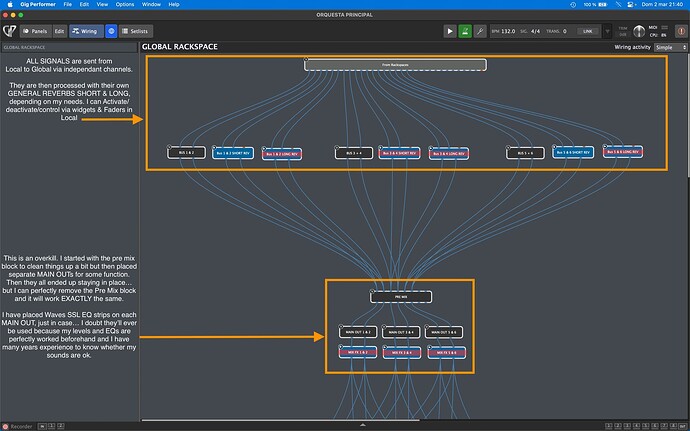Open the Options menu

pyautogui.click(x=125, y=4)
